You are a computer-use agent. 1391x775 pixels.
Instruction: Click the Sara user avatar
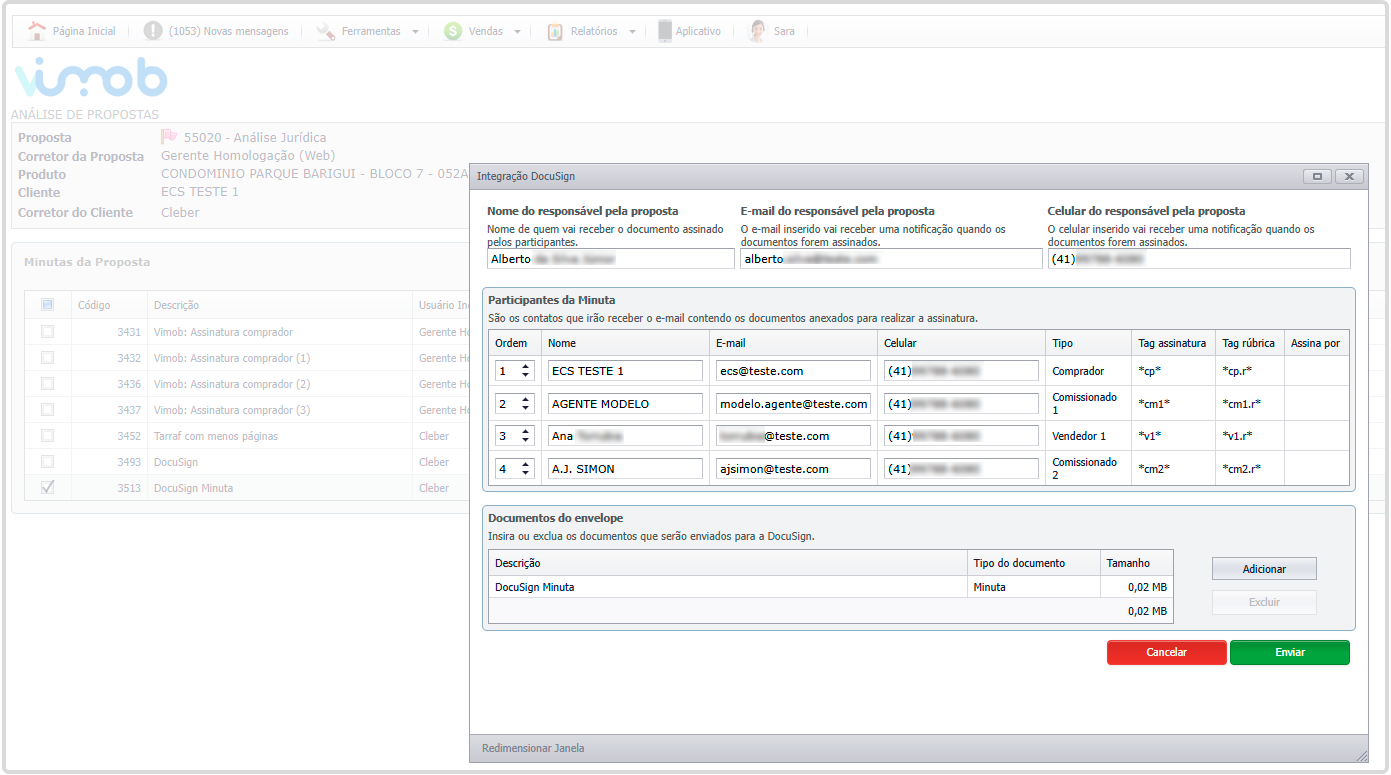(x=757, y=31)
